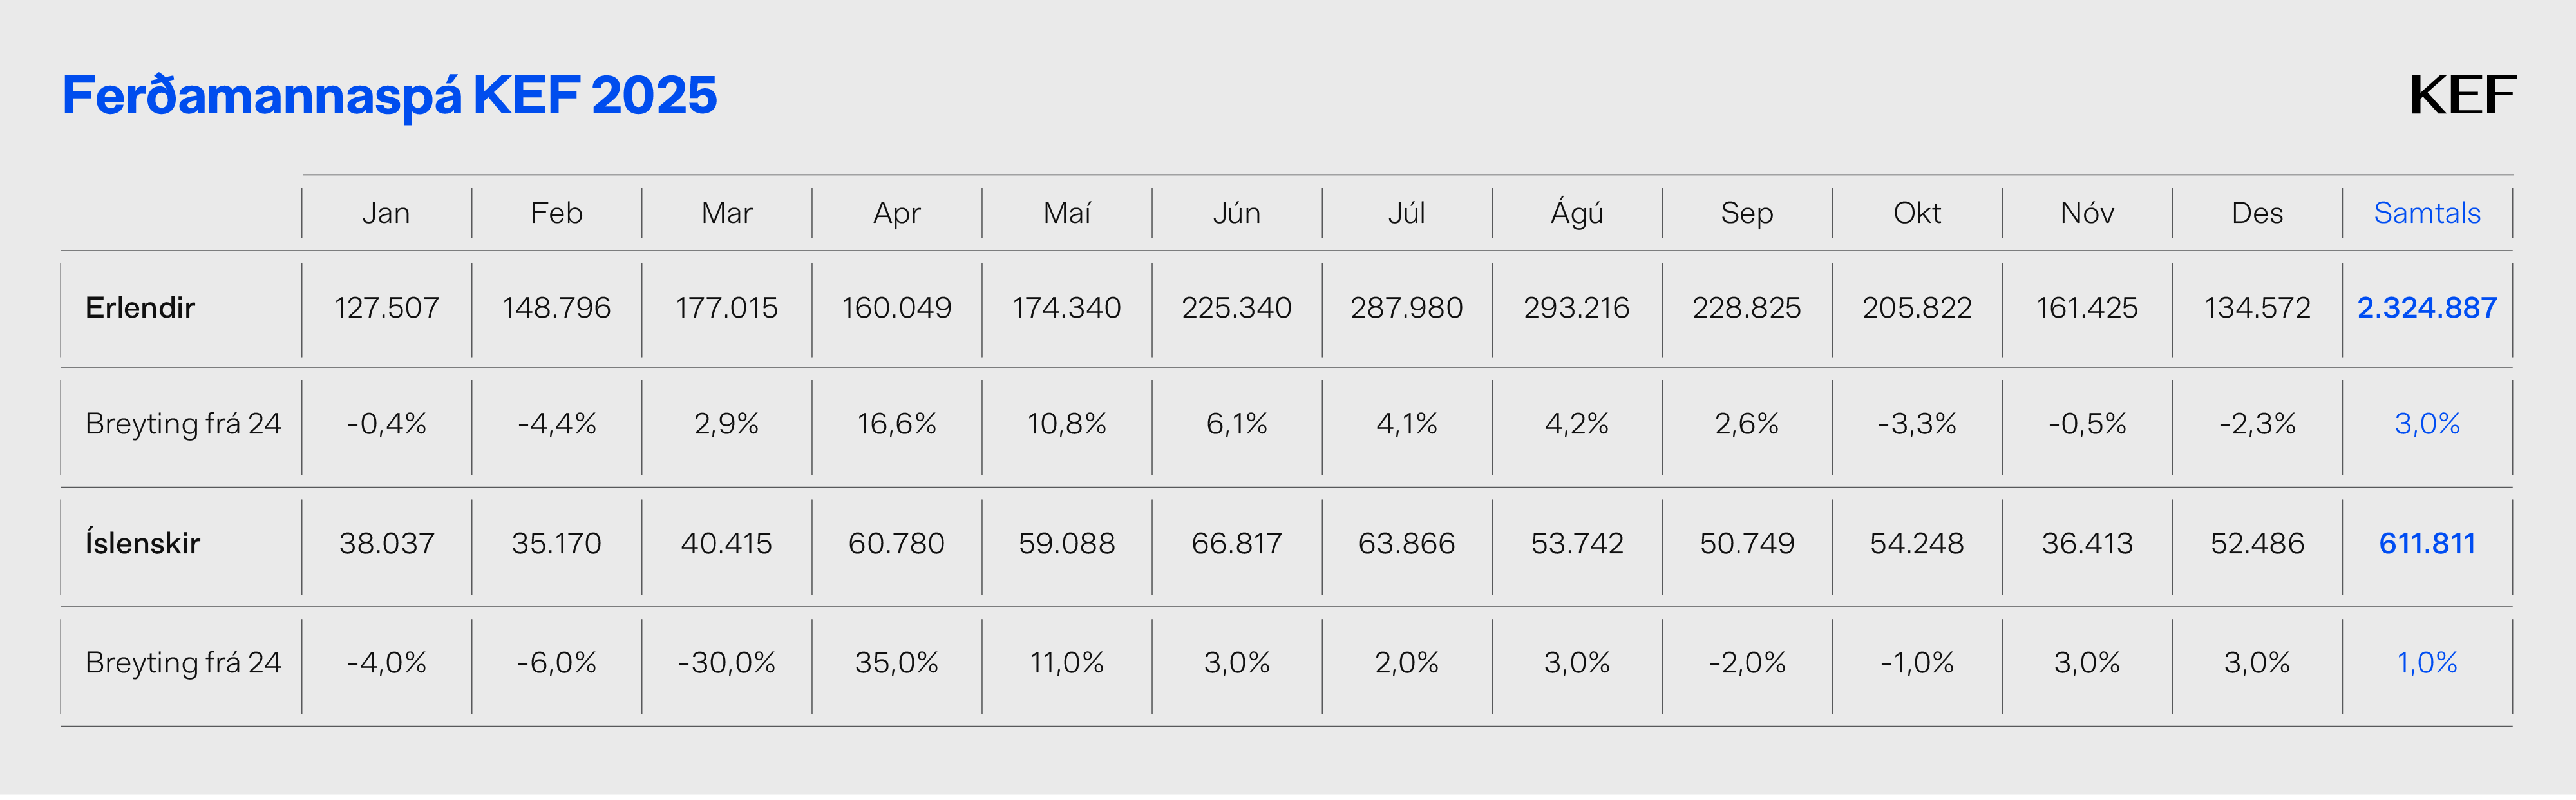The height and width of the screenshot is (800, 2576).
Task: Select the July Erlendir value 287.980
Action: [1406, 308]
